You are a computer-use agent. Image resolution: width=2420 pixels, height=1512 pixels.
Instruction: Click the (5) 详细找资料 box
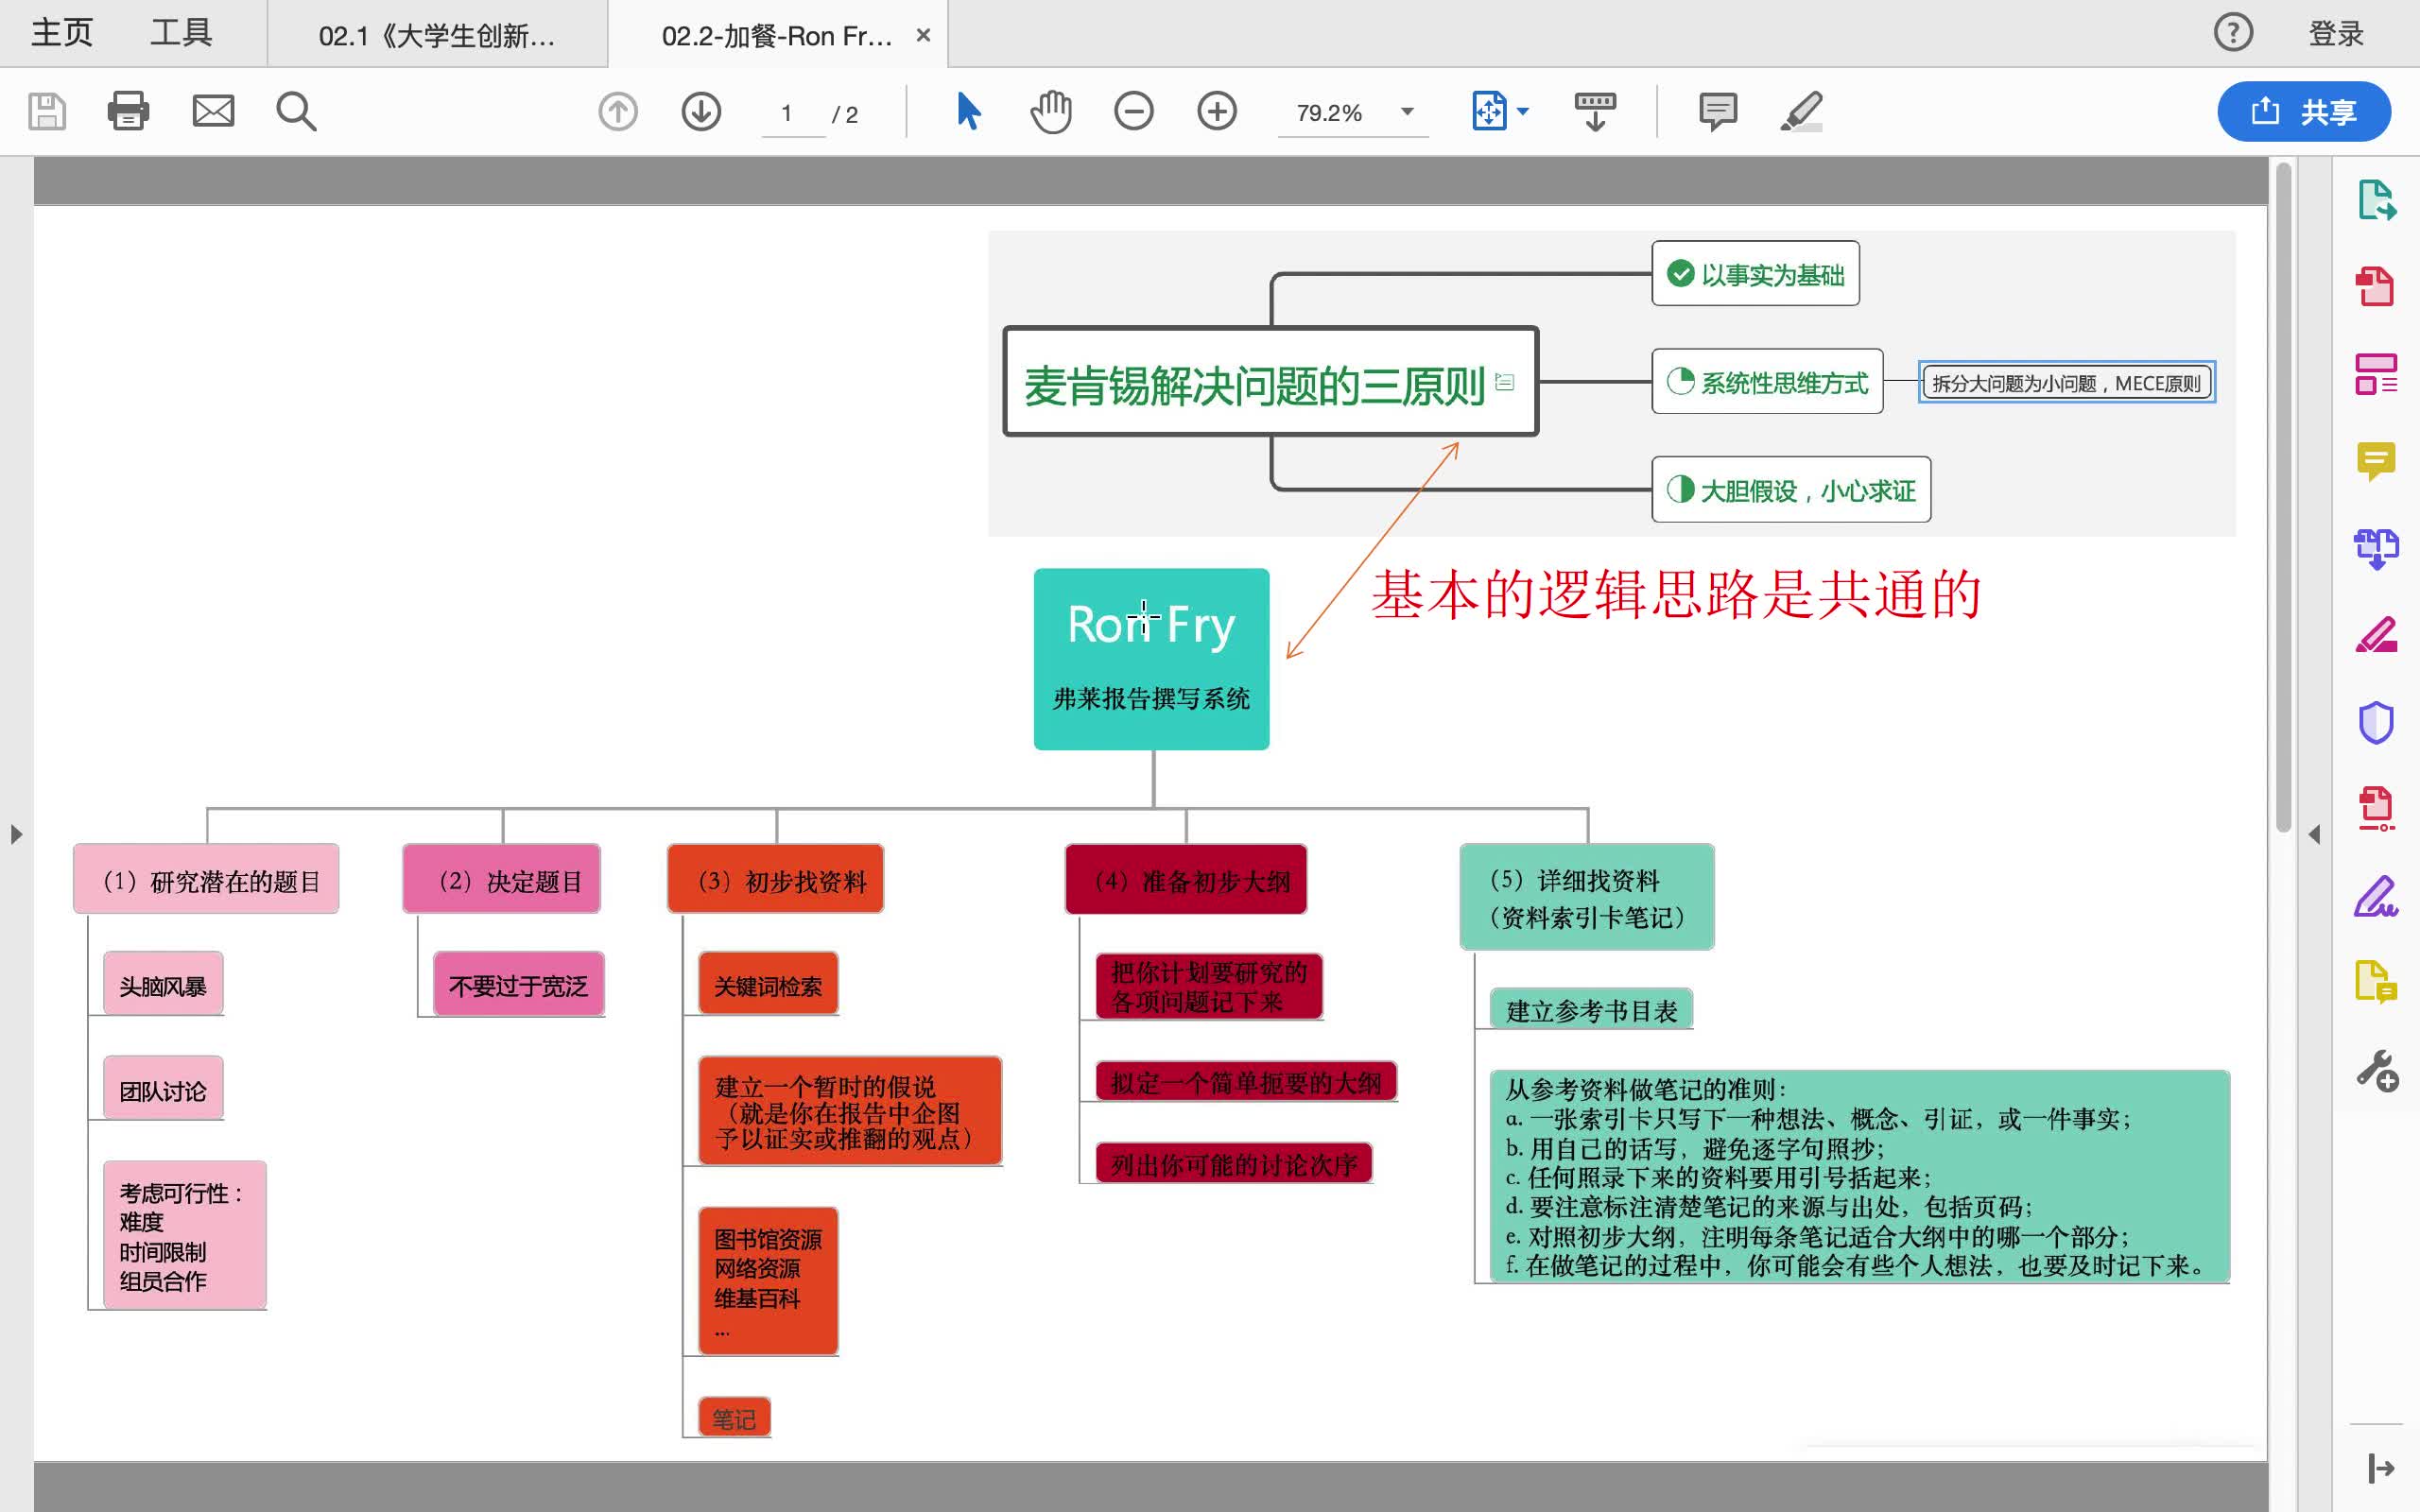click(1587, 897)
